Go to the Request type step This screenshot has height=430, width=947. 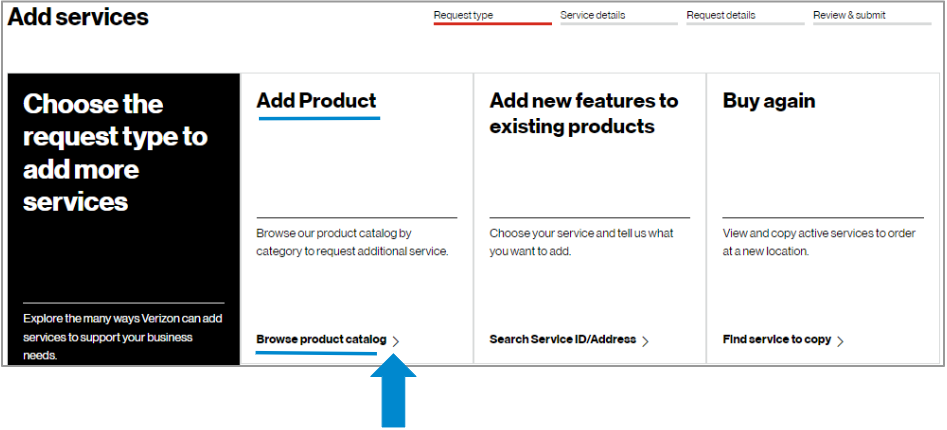click(x=463, y=15)
